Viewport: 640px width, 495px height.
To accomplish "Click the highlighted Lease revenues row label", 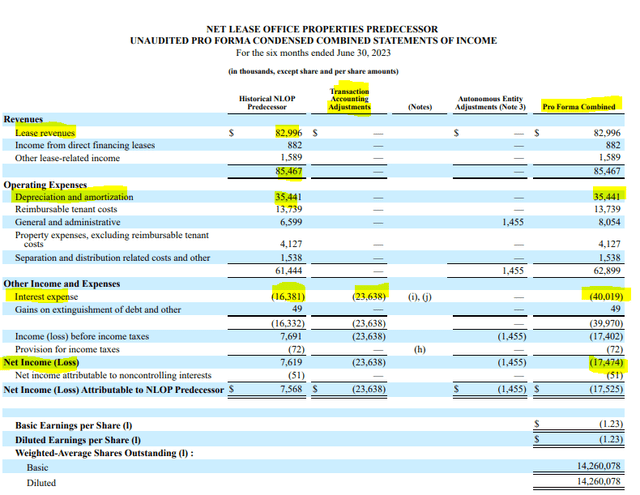I will 45,132.
